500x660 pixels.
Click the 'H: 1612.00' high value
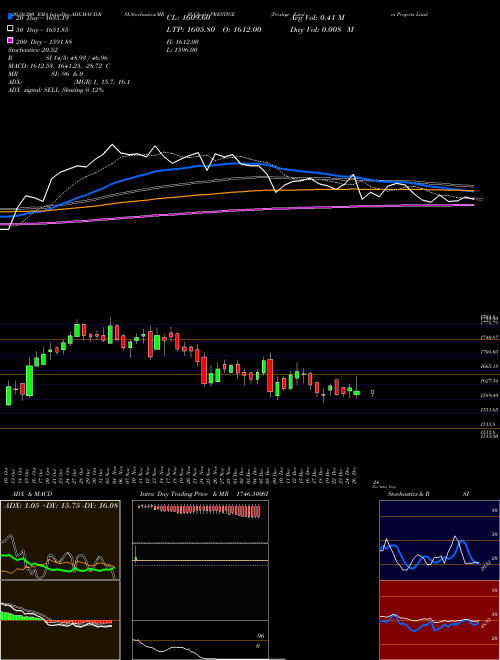[182, 42]
